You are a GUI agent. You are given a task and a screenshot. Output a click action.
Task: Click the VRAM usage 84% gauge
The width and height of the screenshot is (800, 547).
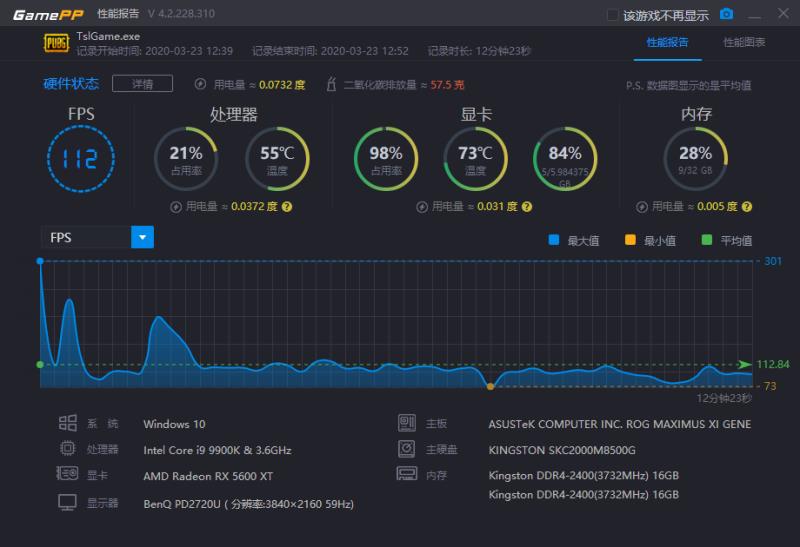click(565, 159)
